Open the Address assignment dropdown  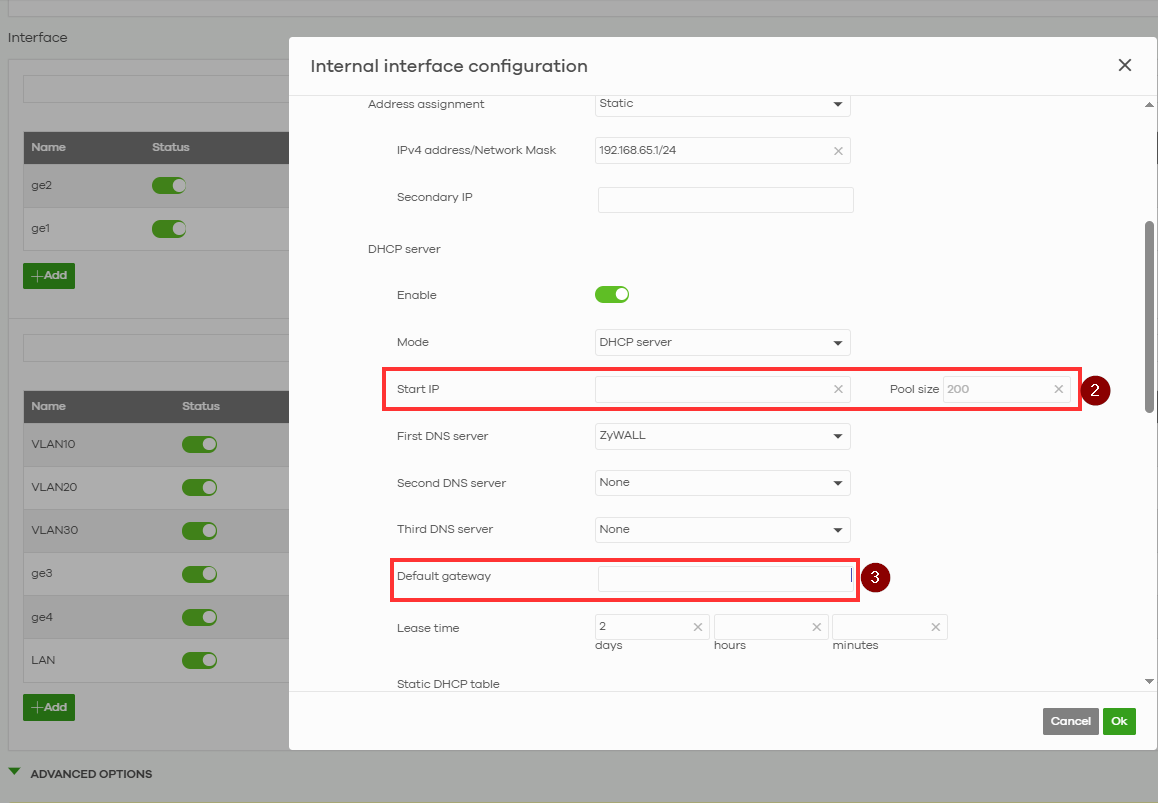[722, 104]
